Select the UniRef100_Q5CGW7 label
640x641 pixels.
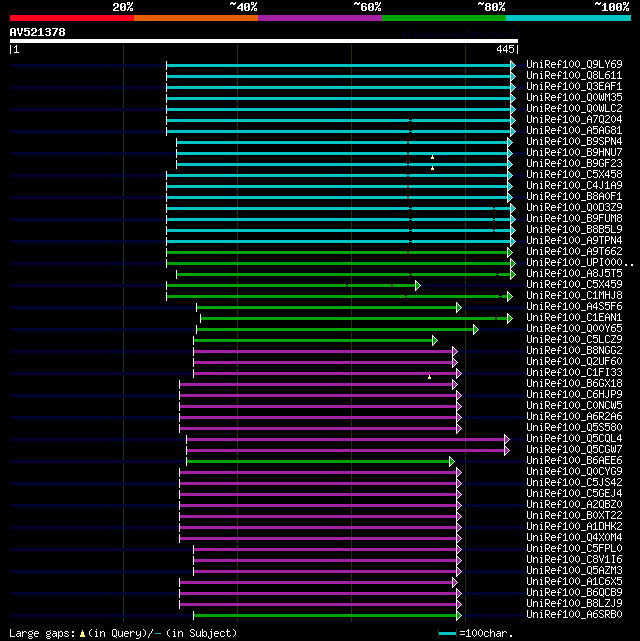pos(574,450)
